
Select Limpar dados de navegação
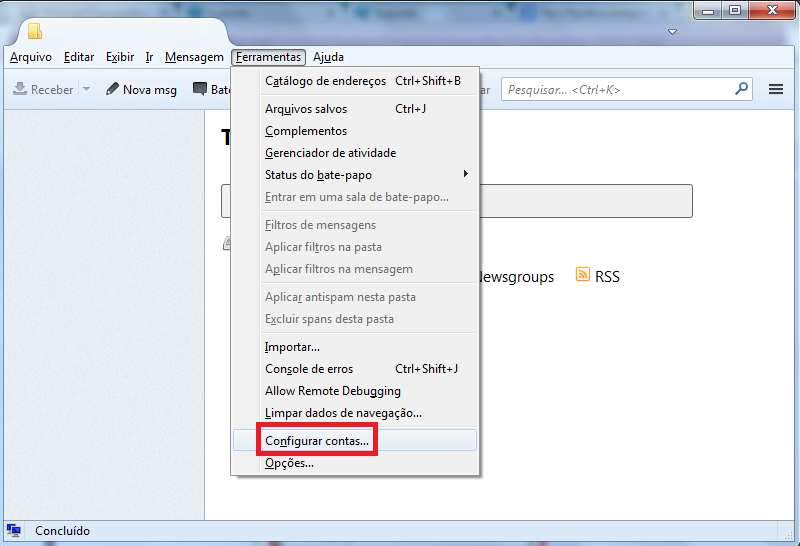[343, 413]
